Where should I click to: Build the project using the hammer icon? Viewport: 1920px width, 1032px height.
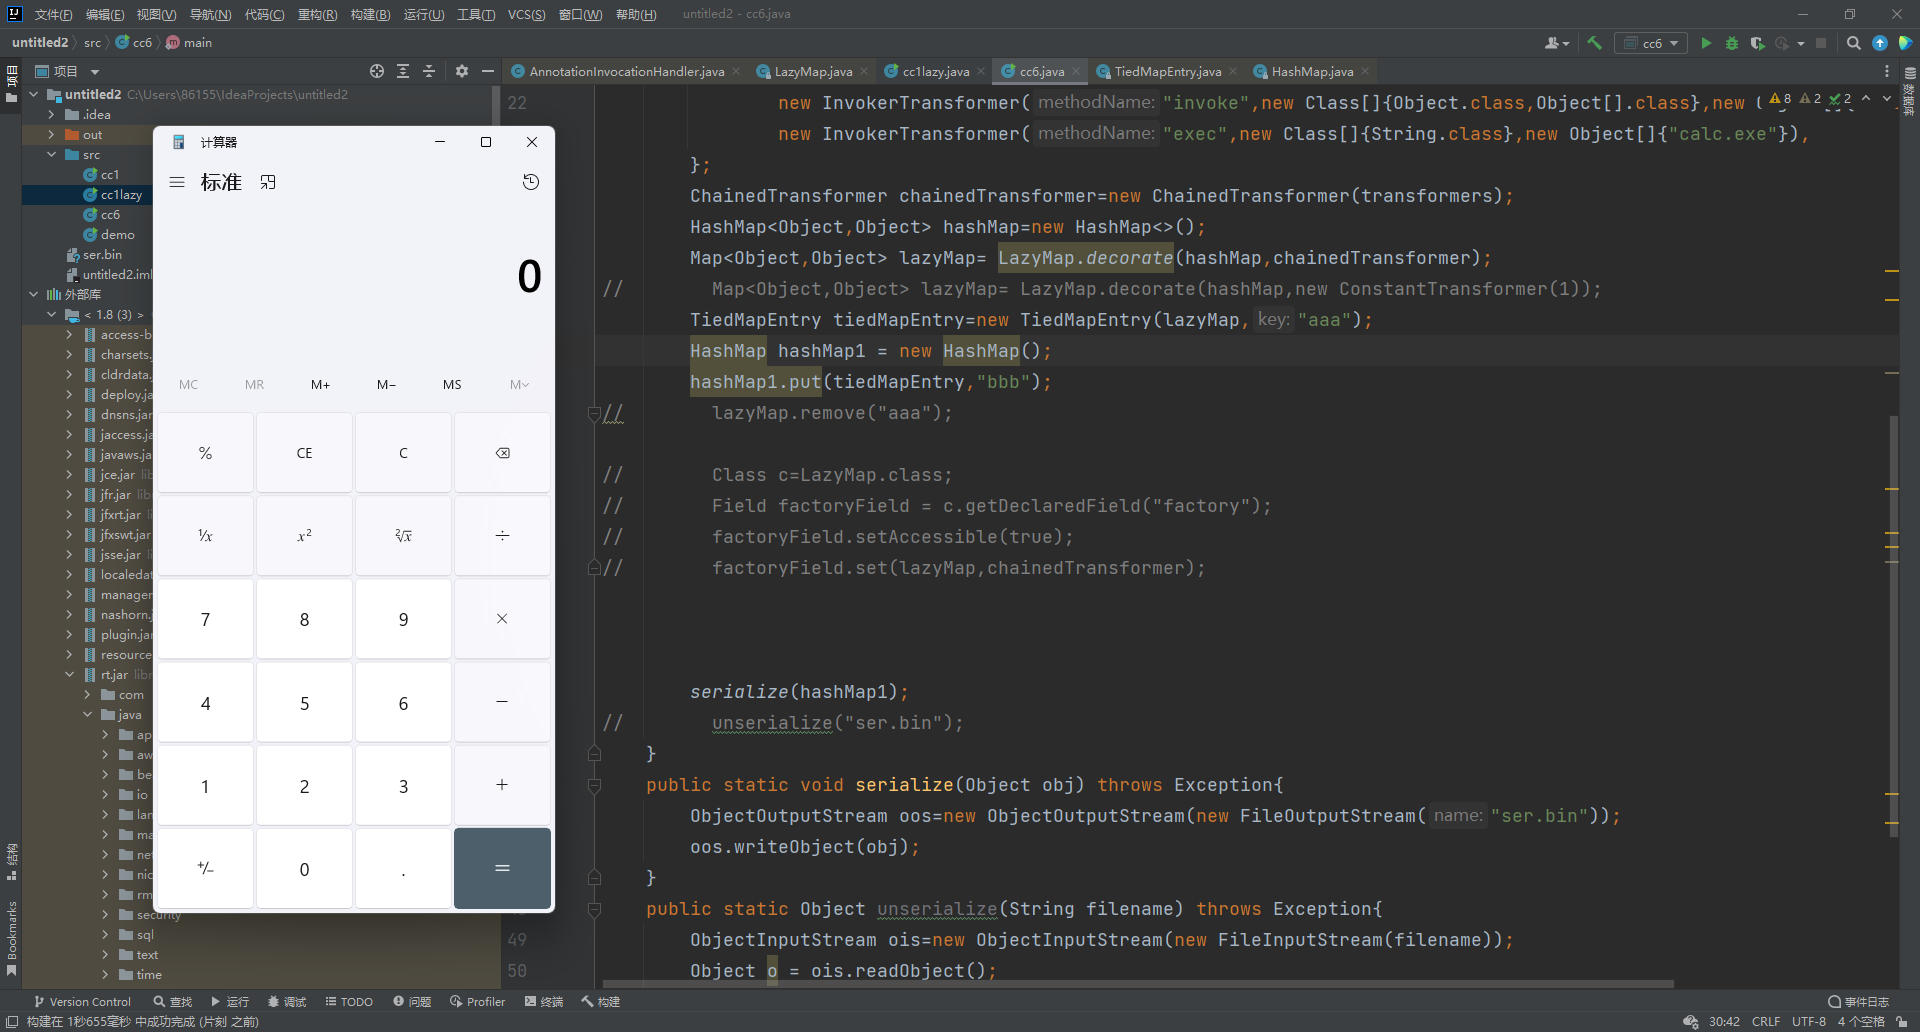click(x=1594, y=43)
